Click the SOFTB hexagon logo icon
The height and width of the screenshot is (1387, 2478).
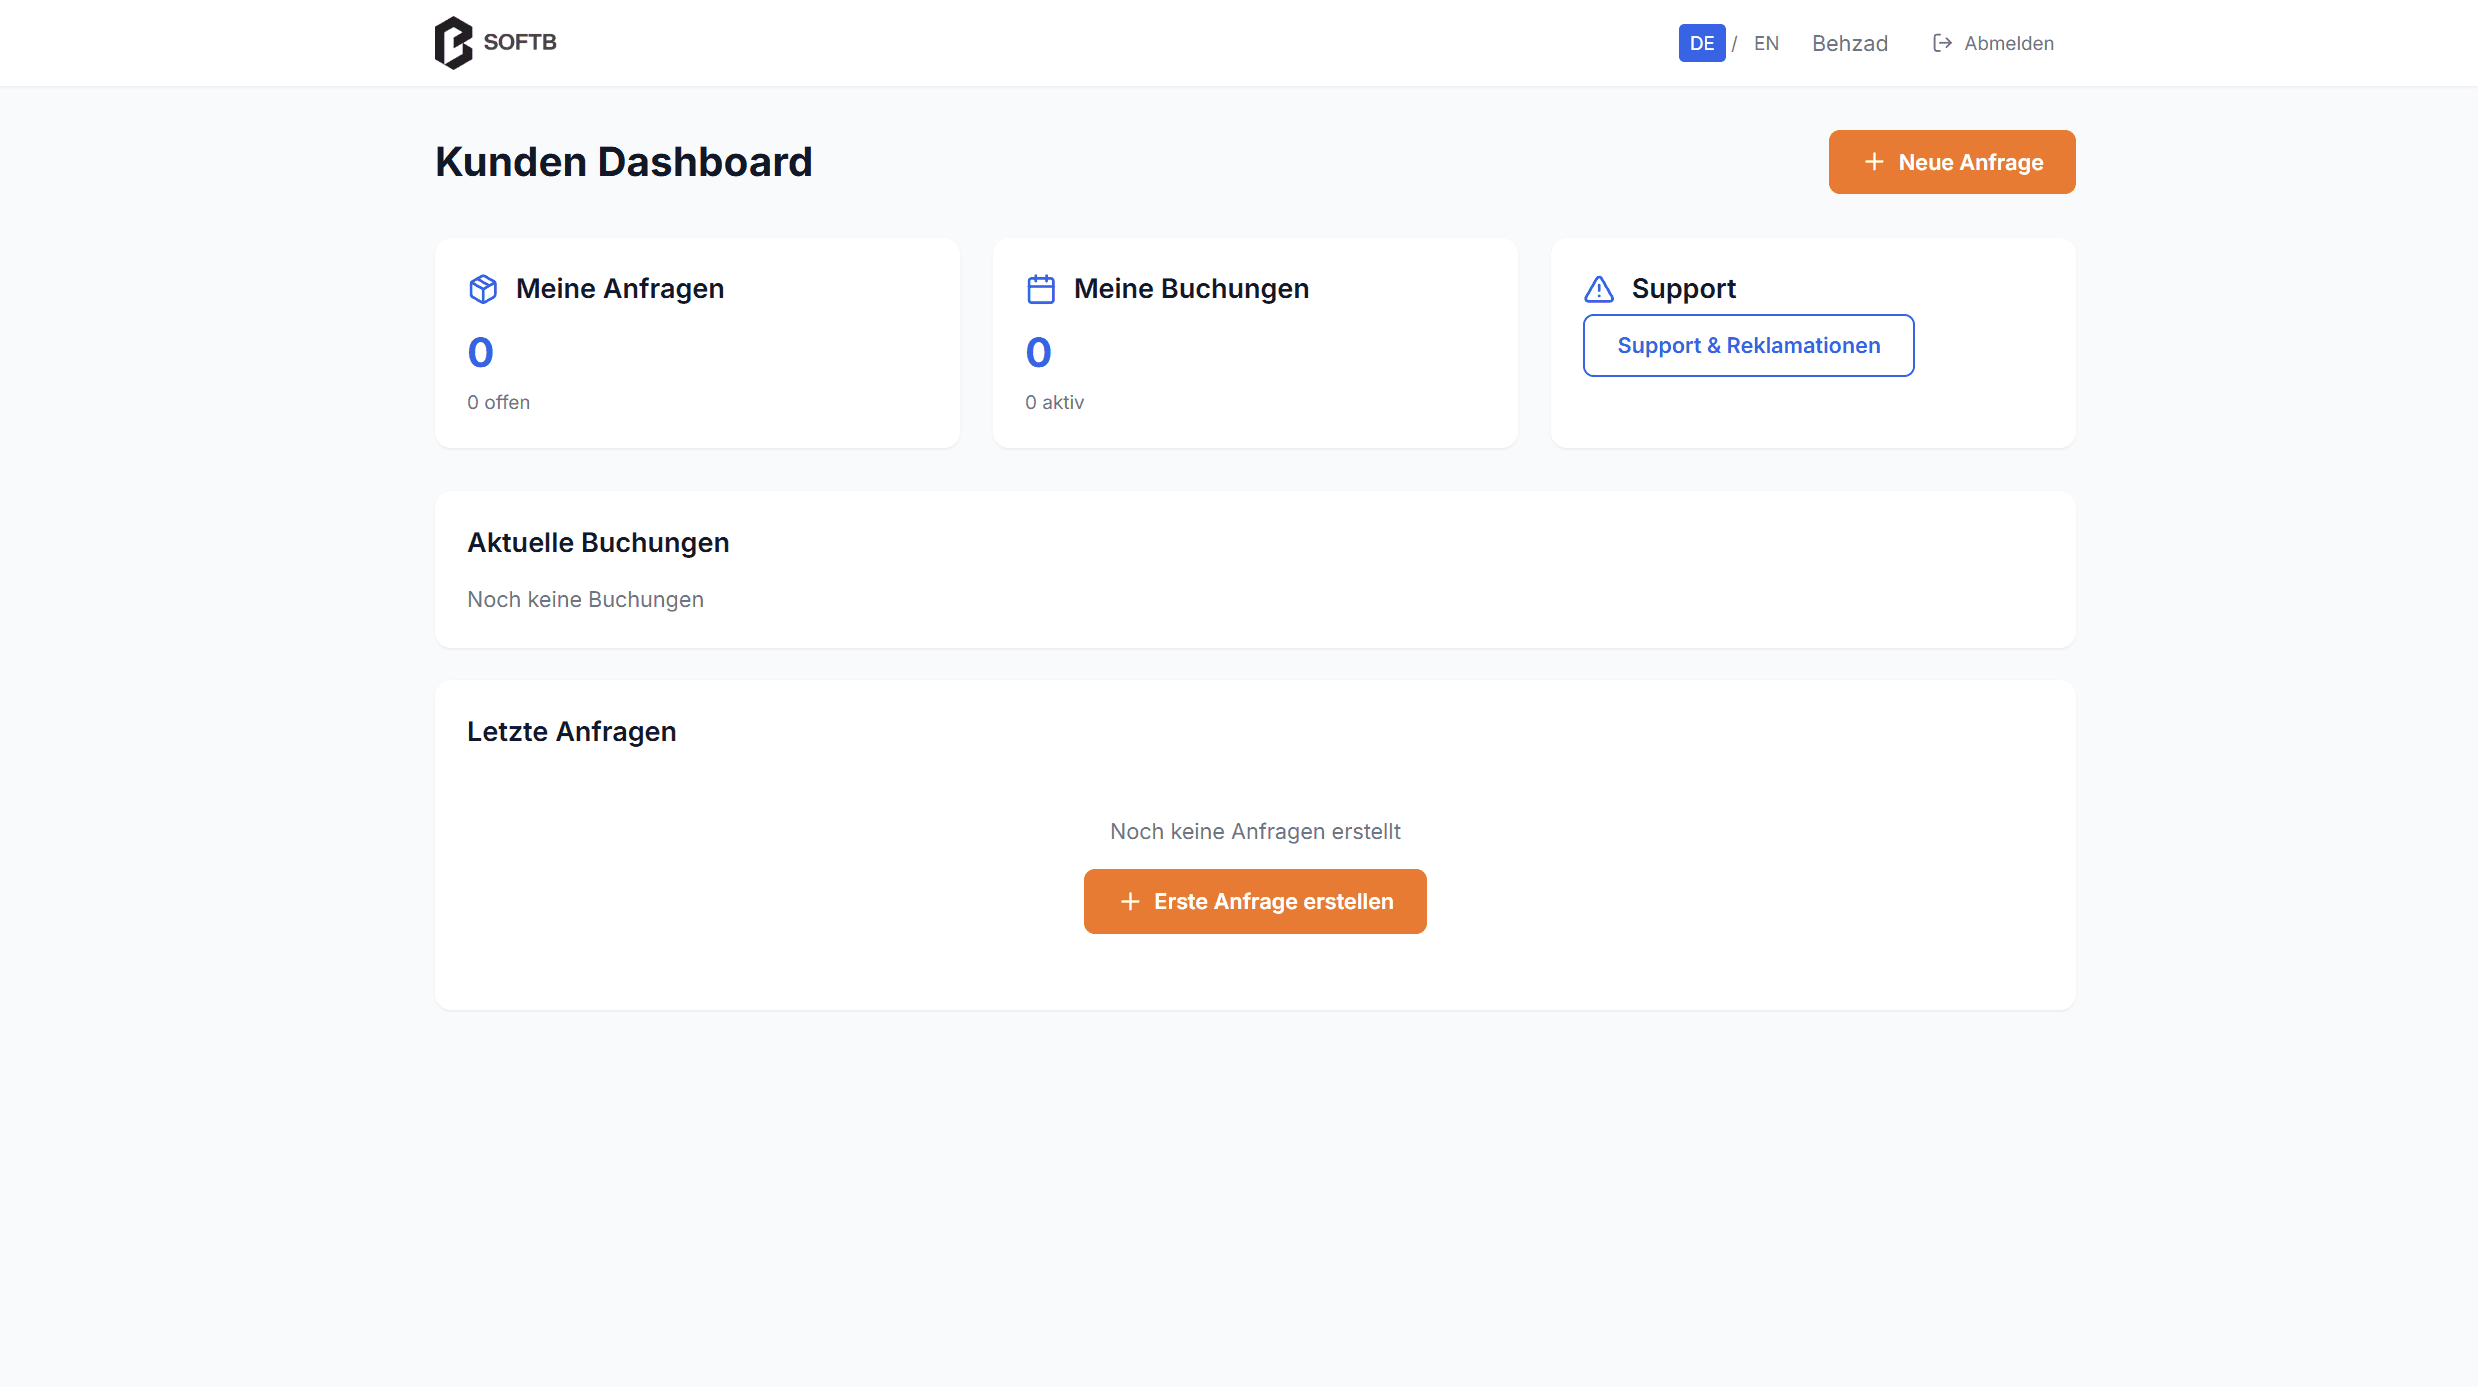tap(453, 43)
